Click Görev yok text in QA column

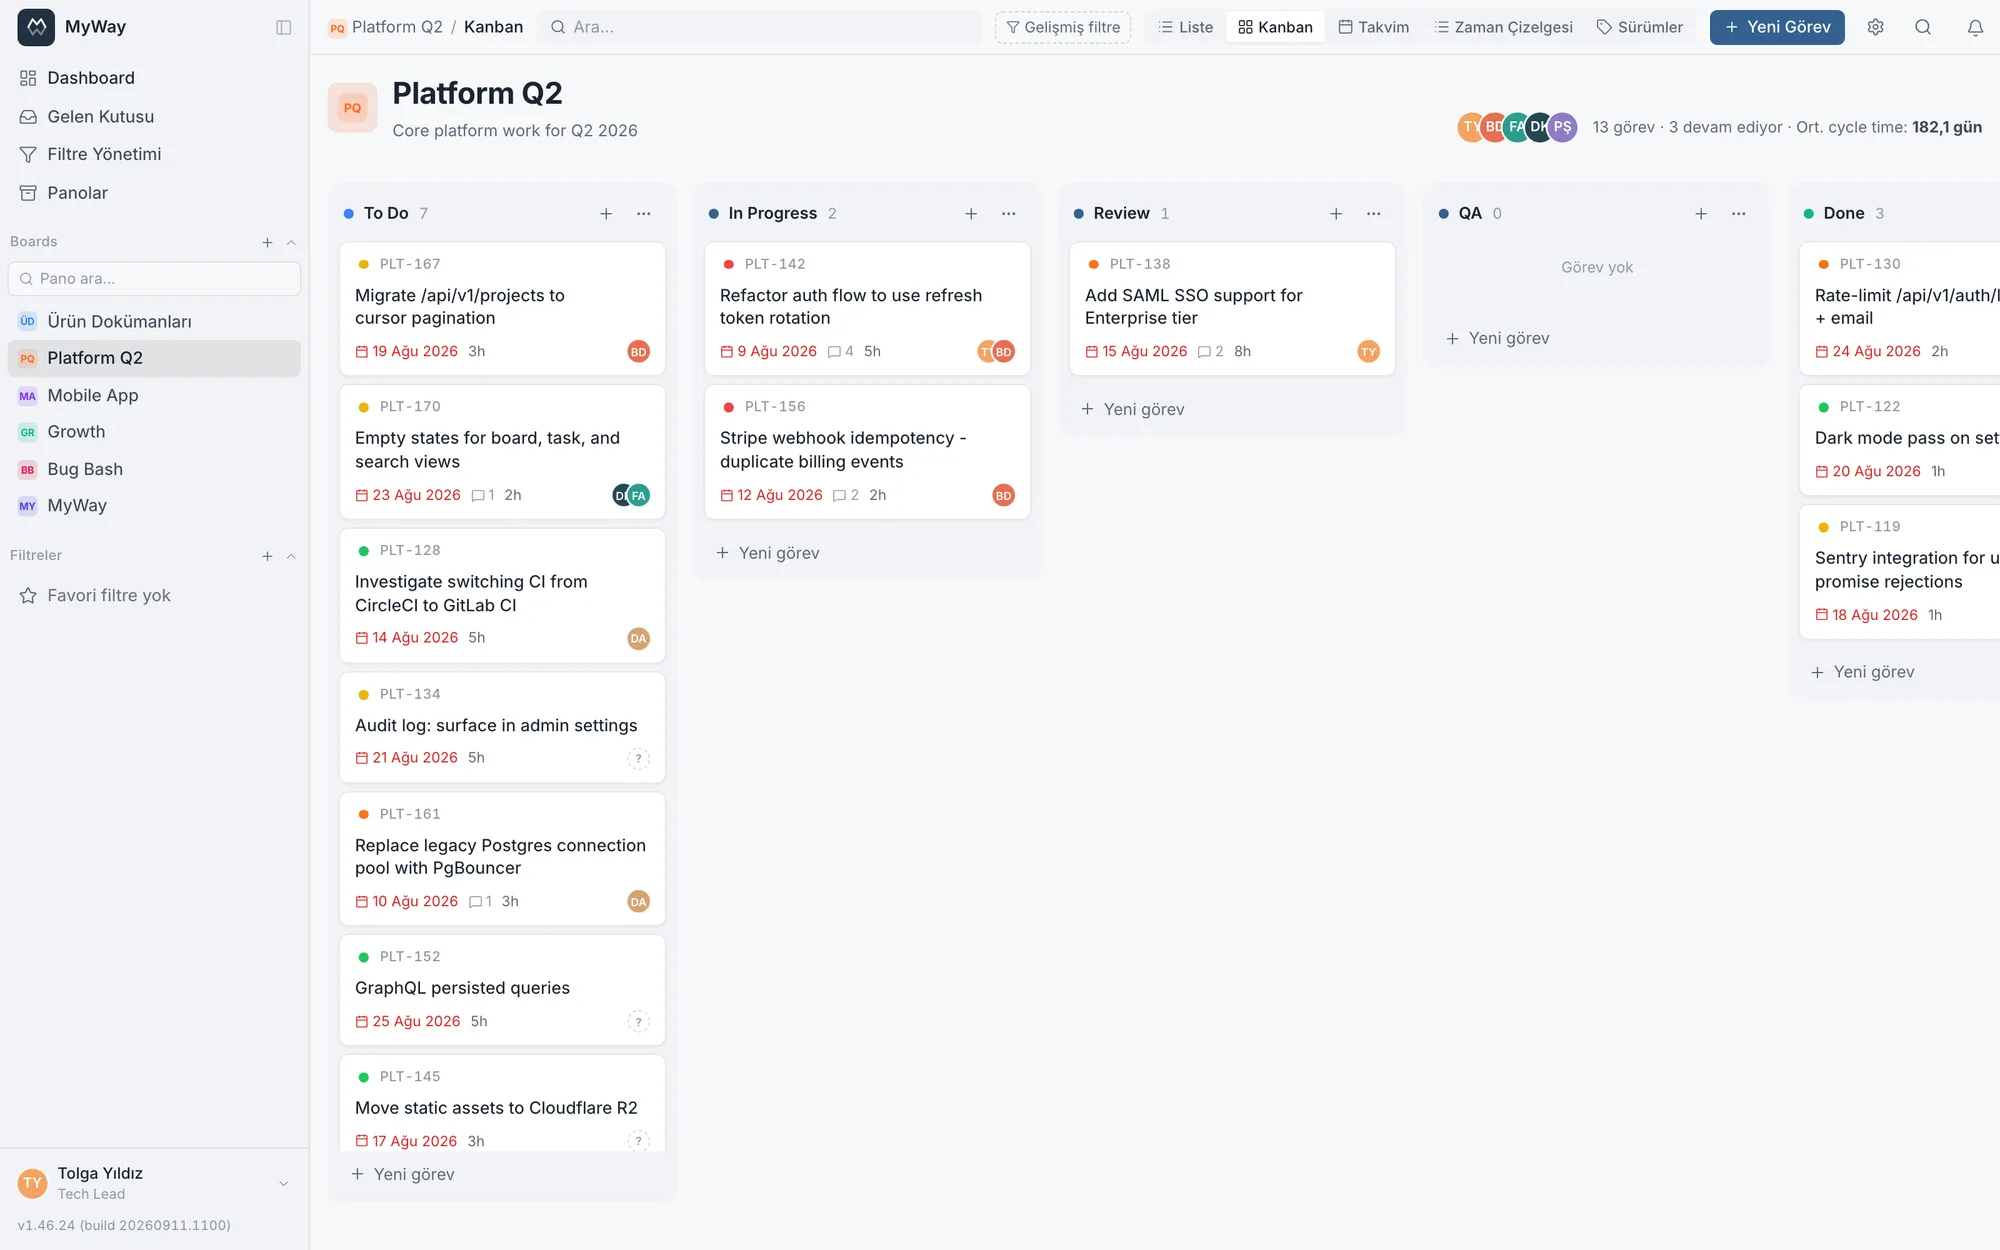(x=1597, y=267)
